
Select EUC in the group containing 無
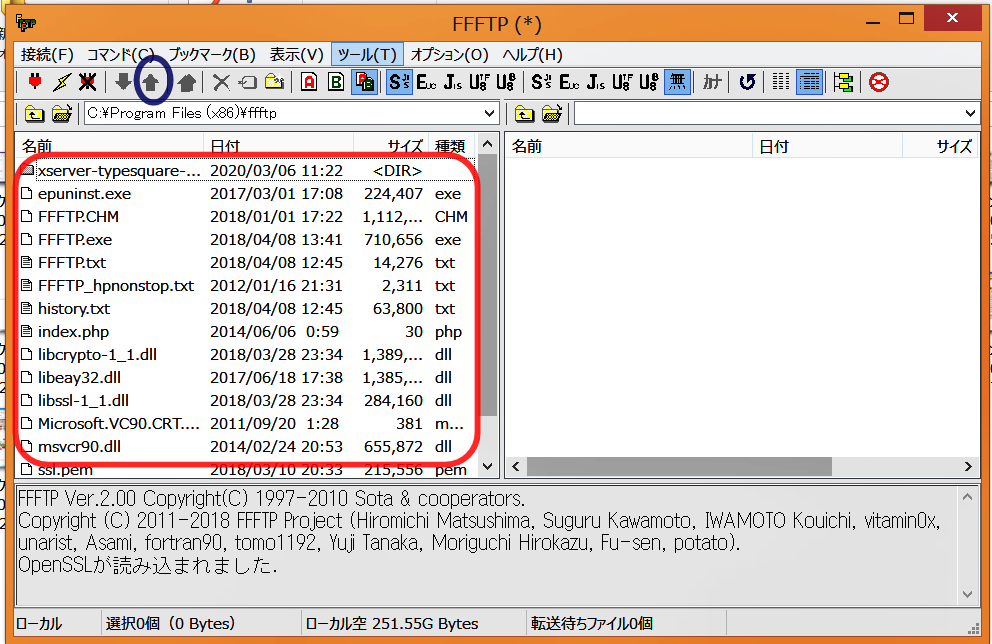569,82
